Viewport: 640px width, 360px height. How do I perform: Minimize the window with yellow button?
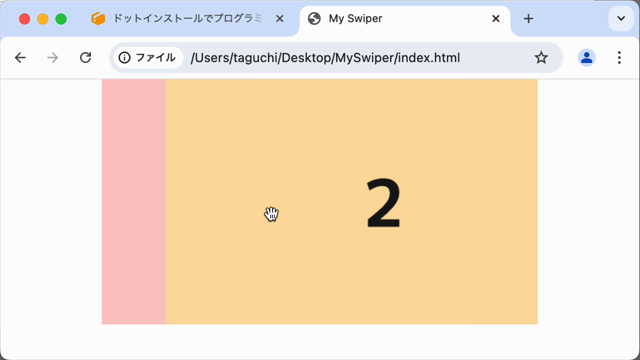(x=43, y=19)
